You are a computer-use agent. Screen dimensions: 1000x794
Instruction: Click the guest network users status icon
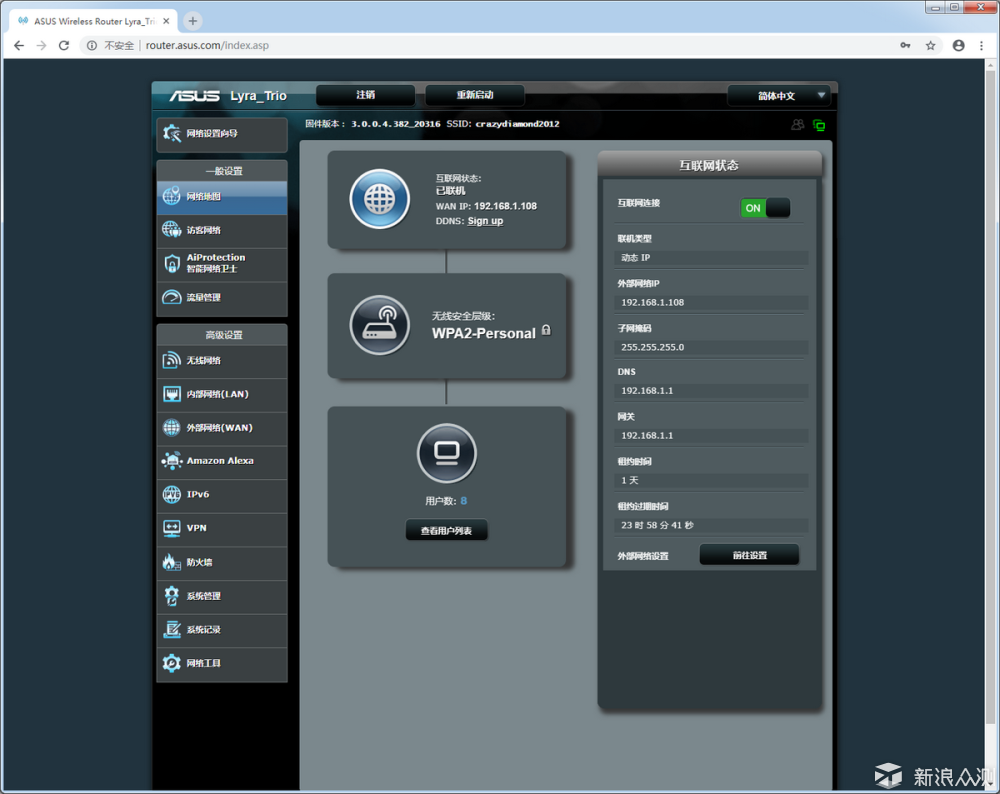797,125
